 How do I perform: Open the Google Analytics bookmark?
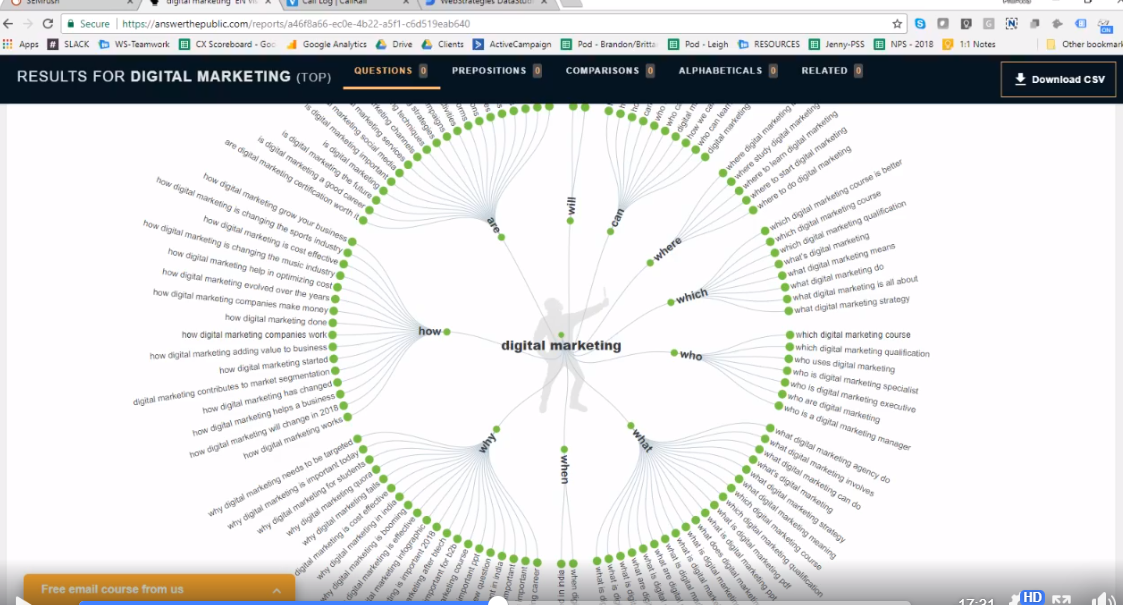(327, 44)
